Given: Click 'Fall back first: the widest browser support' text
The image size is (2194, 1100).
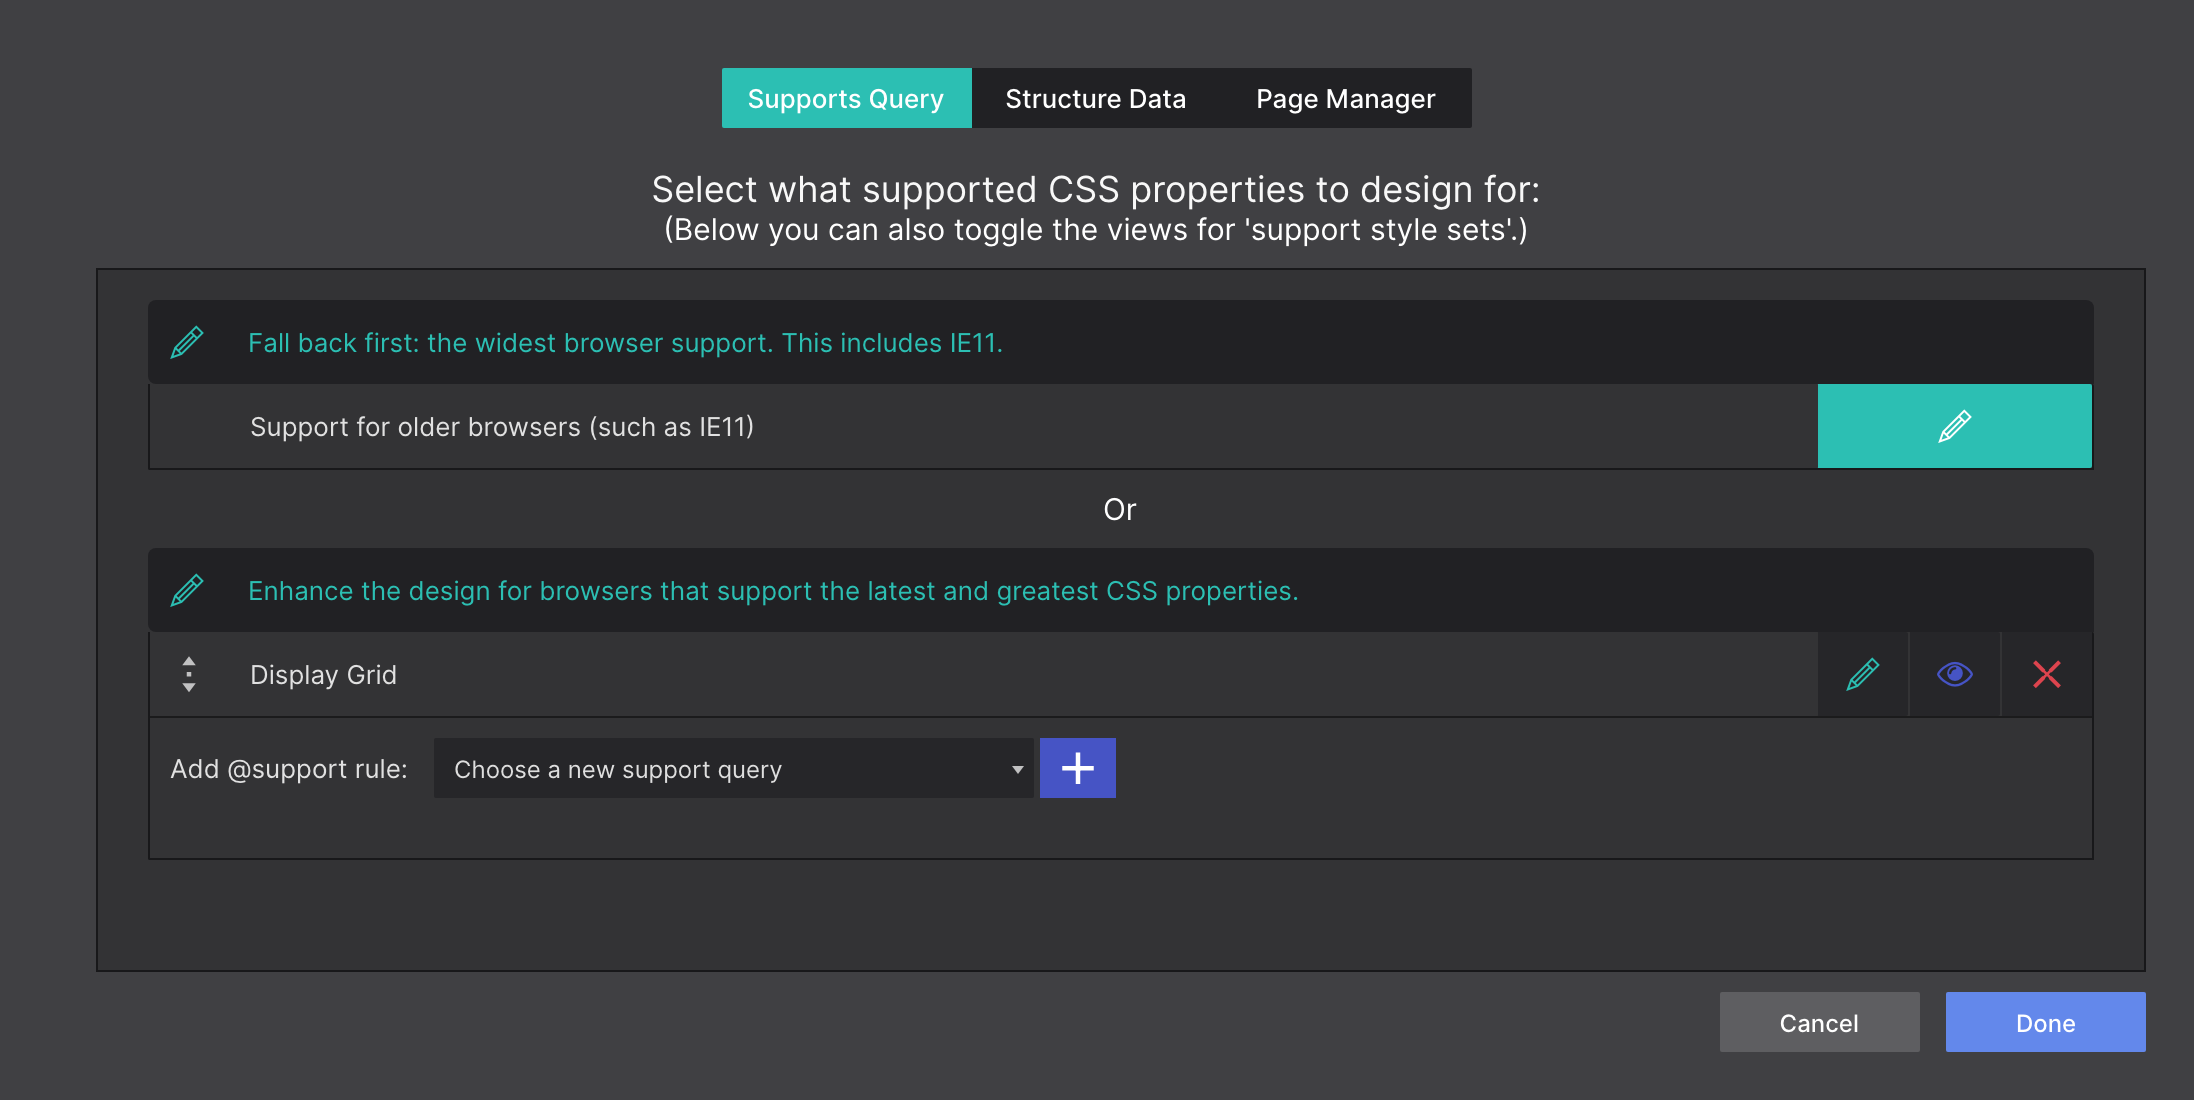Looking at the screenshot, I should coord(625,343).
